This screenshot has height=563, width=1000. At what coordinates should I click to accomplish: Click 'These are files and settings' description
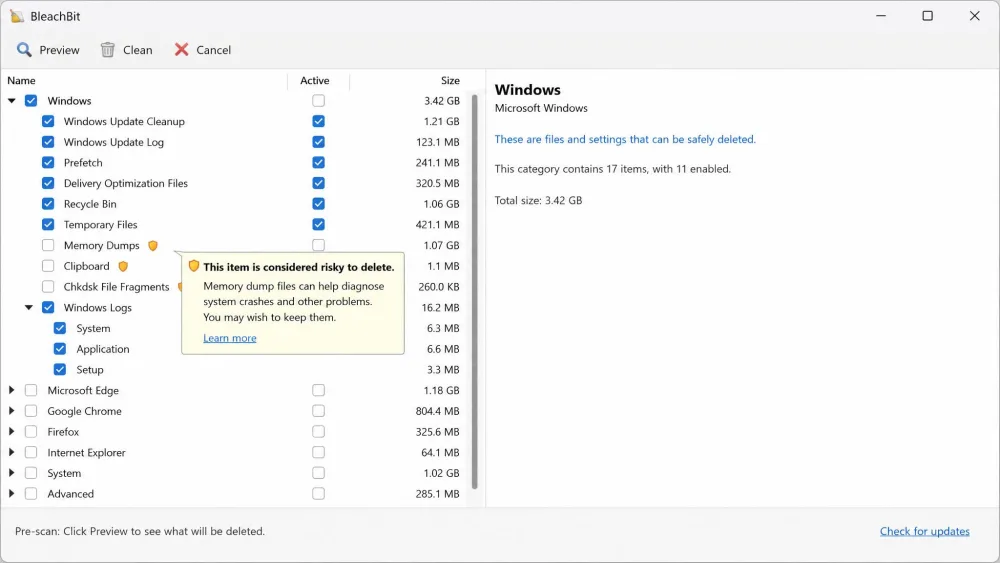(625, 139)
